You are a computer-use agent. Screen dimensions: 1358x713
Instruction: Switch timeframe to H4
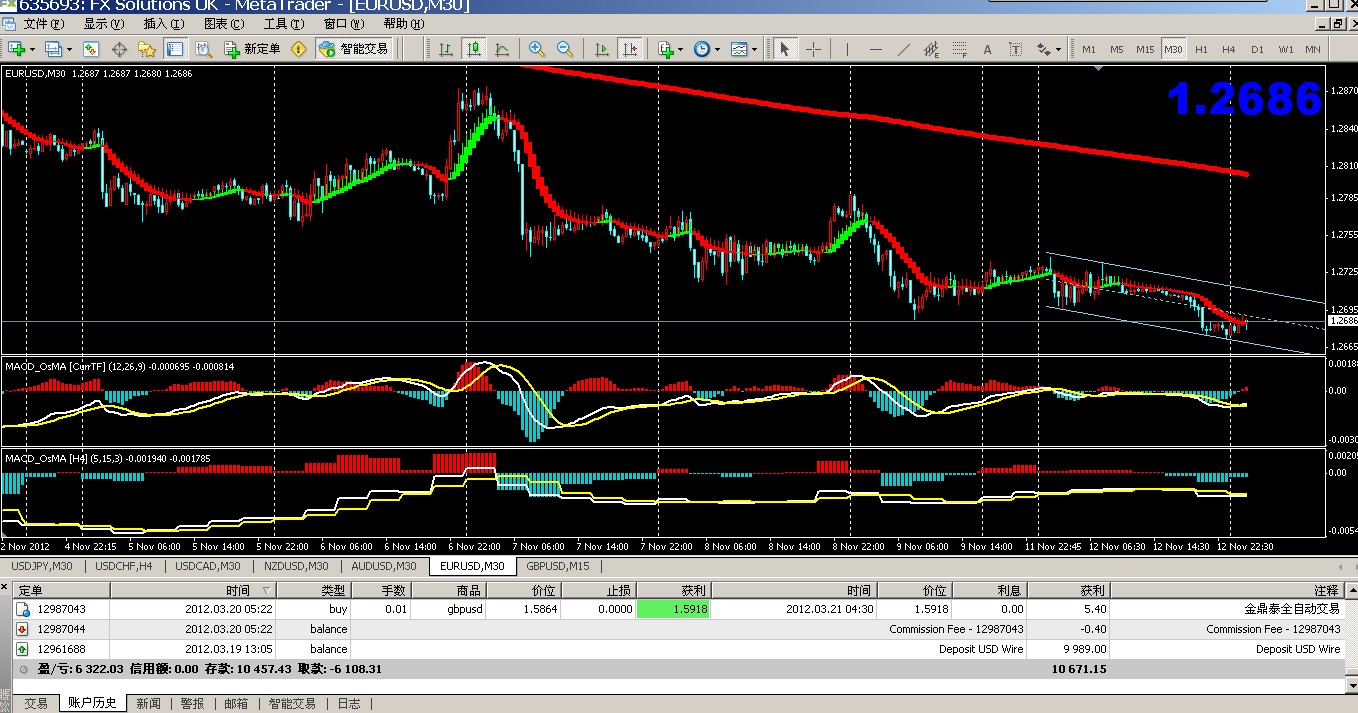(x=1229, y=49)
